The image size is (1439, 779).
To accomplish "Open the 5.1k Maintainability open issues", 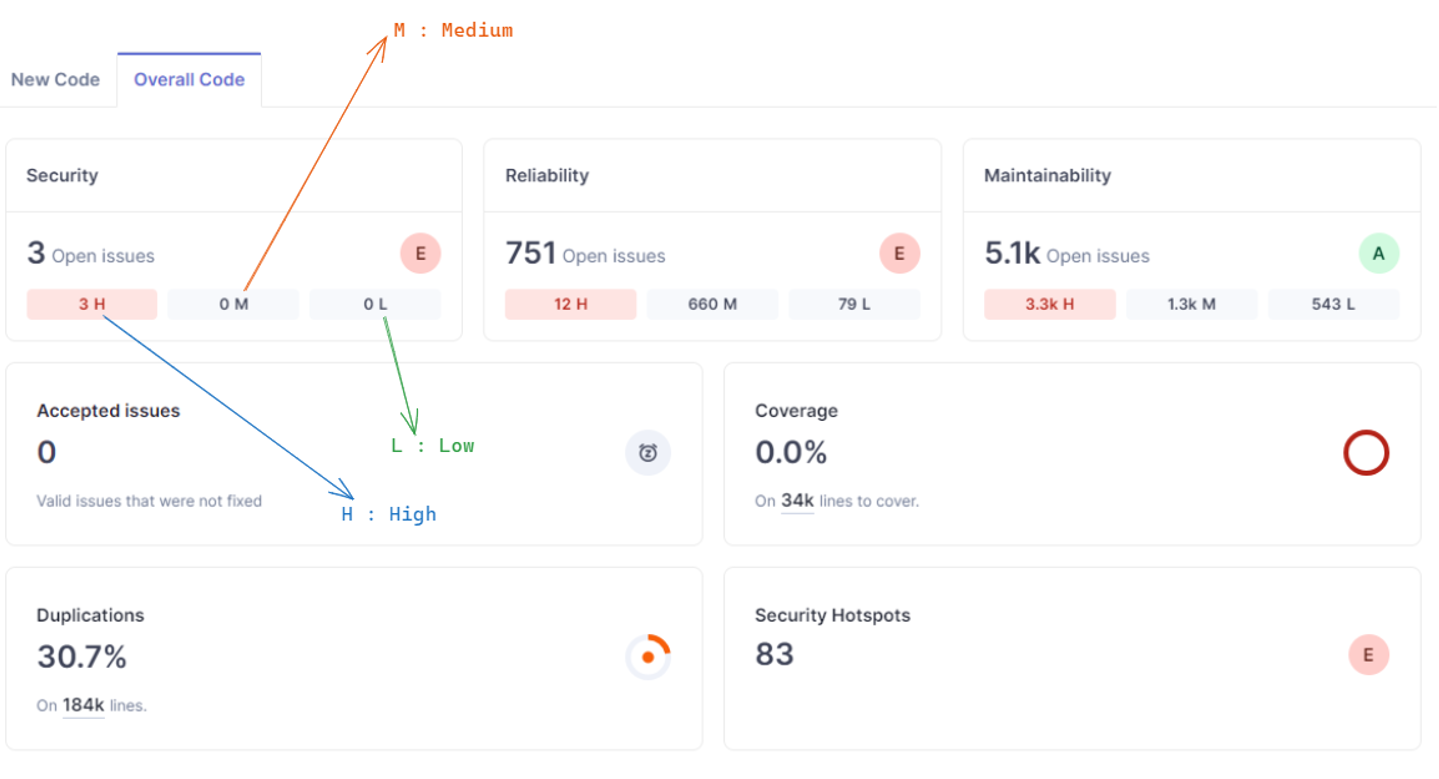I will click(x=1012, y=254).
